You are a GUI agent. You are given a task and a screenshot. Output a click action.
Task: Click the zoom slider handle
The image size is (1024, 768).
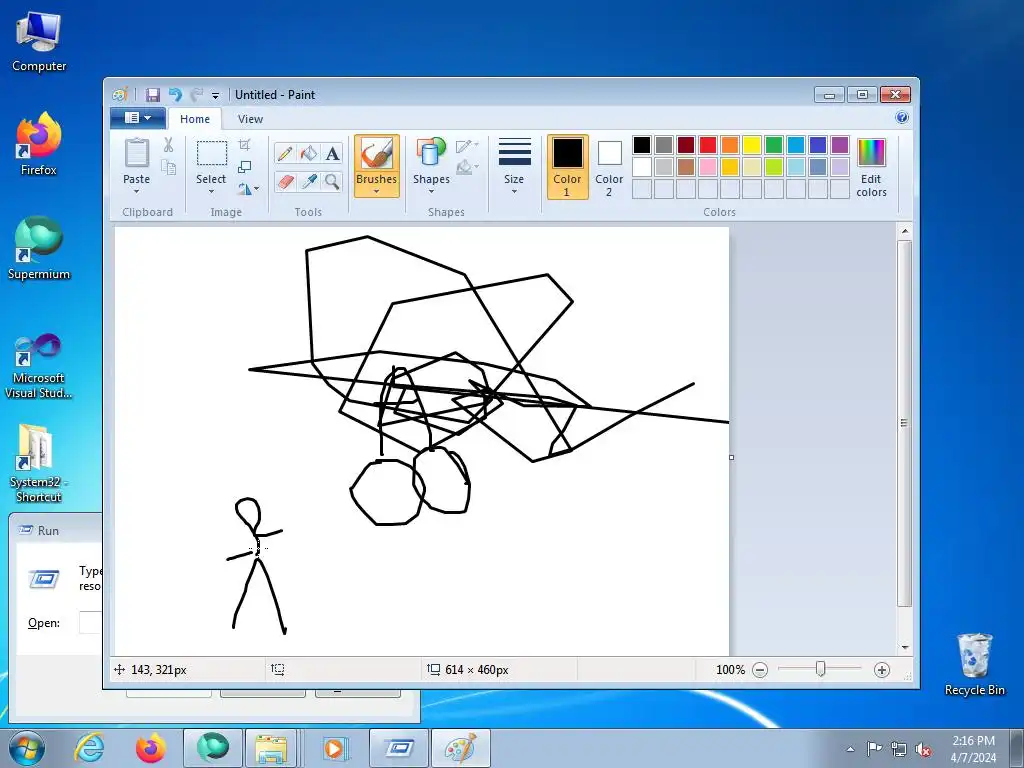click(x=820, y=669)
